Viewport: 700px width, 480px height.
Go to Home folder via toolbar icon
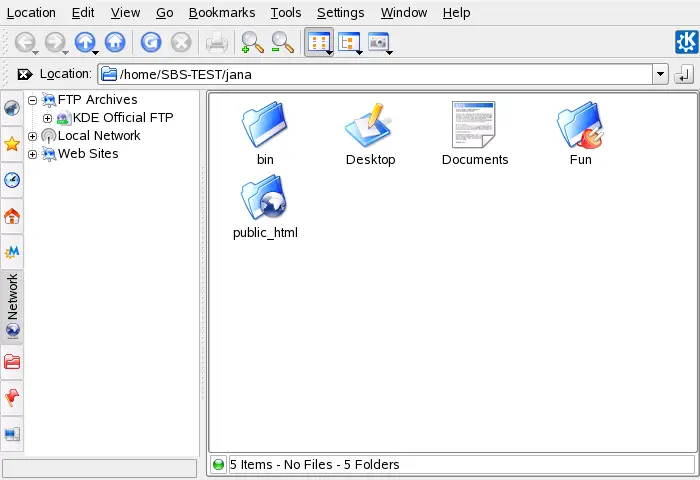pyautogui.click(x=116, y=42)
